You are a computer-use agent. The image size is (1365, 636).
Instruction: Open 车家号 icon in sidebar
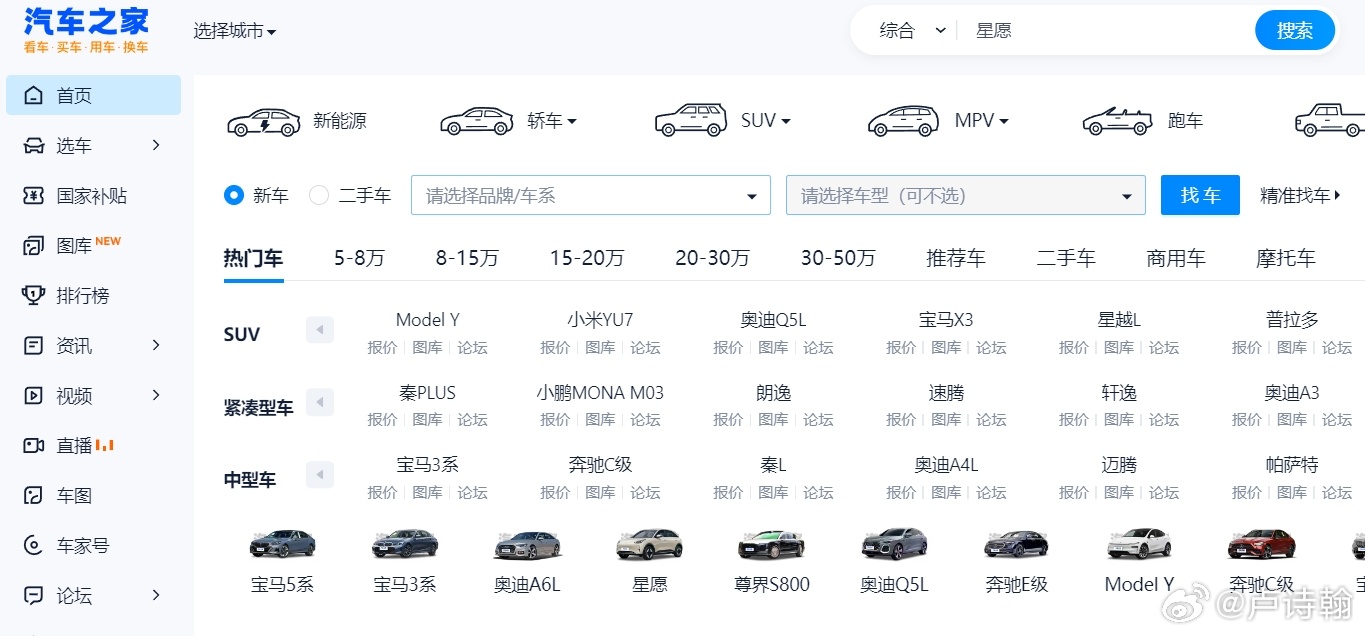tap(34, 546)
